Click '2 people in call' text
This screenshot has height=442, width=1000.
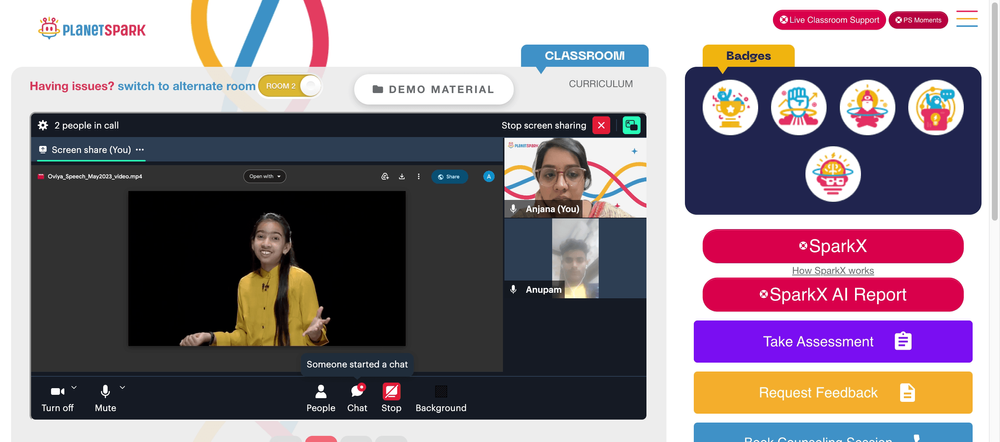tap(87, 126)
